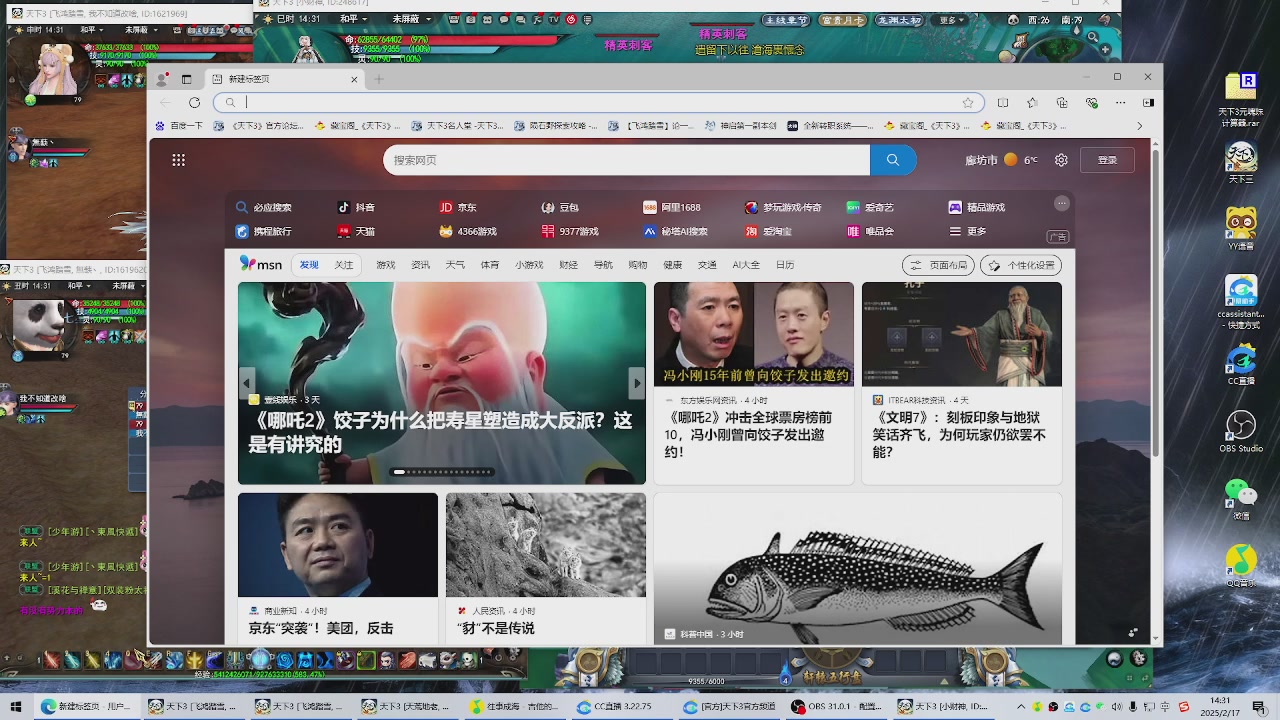Open the browser sidebar toggle icon

tap(1148, 102)
